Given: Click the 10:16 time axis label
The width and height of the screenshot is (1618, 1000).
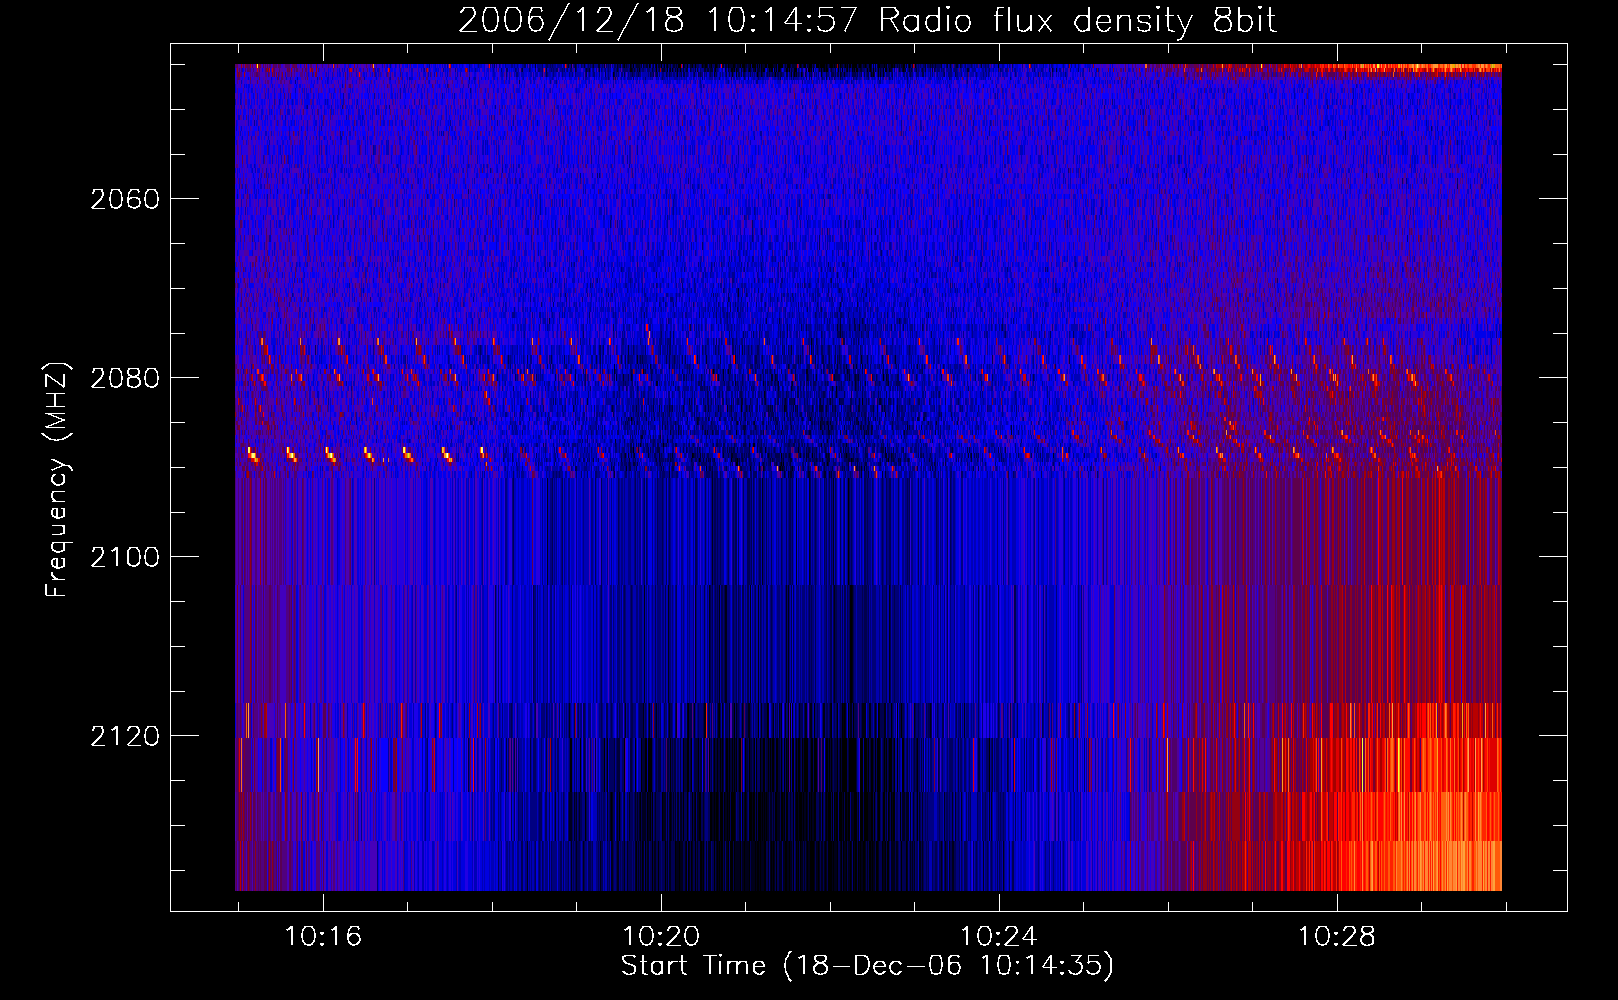Looking at the screenshot, I should pyautogui.click(x=323, y=936).
